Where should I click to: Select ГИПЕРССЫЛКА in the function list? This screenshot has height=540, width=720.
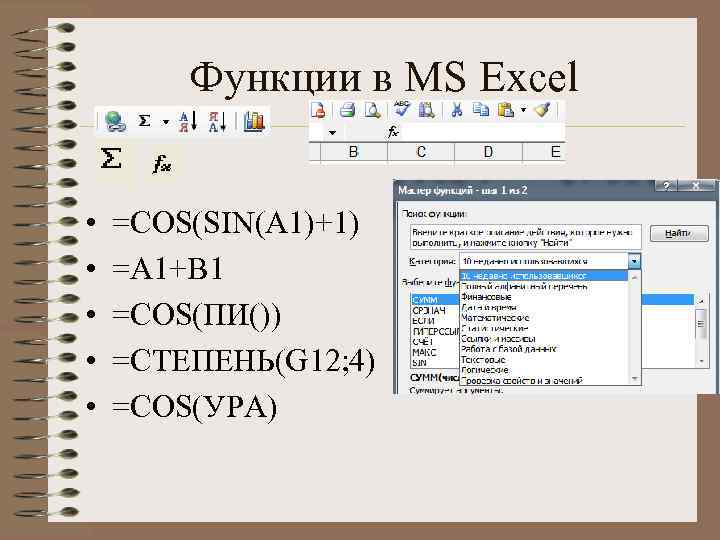click(435, 331)
